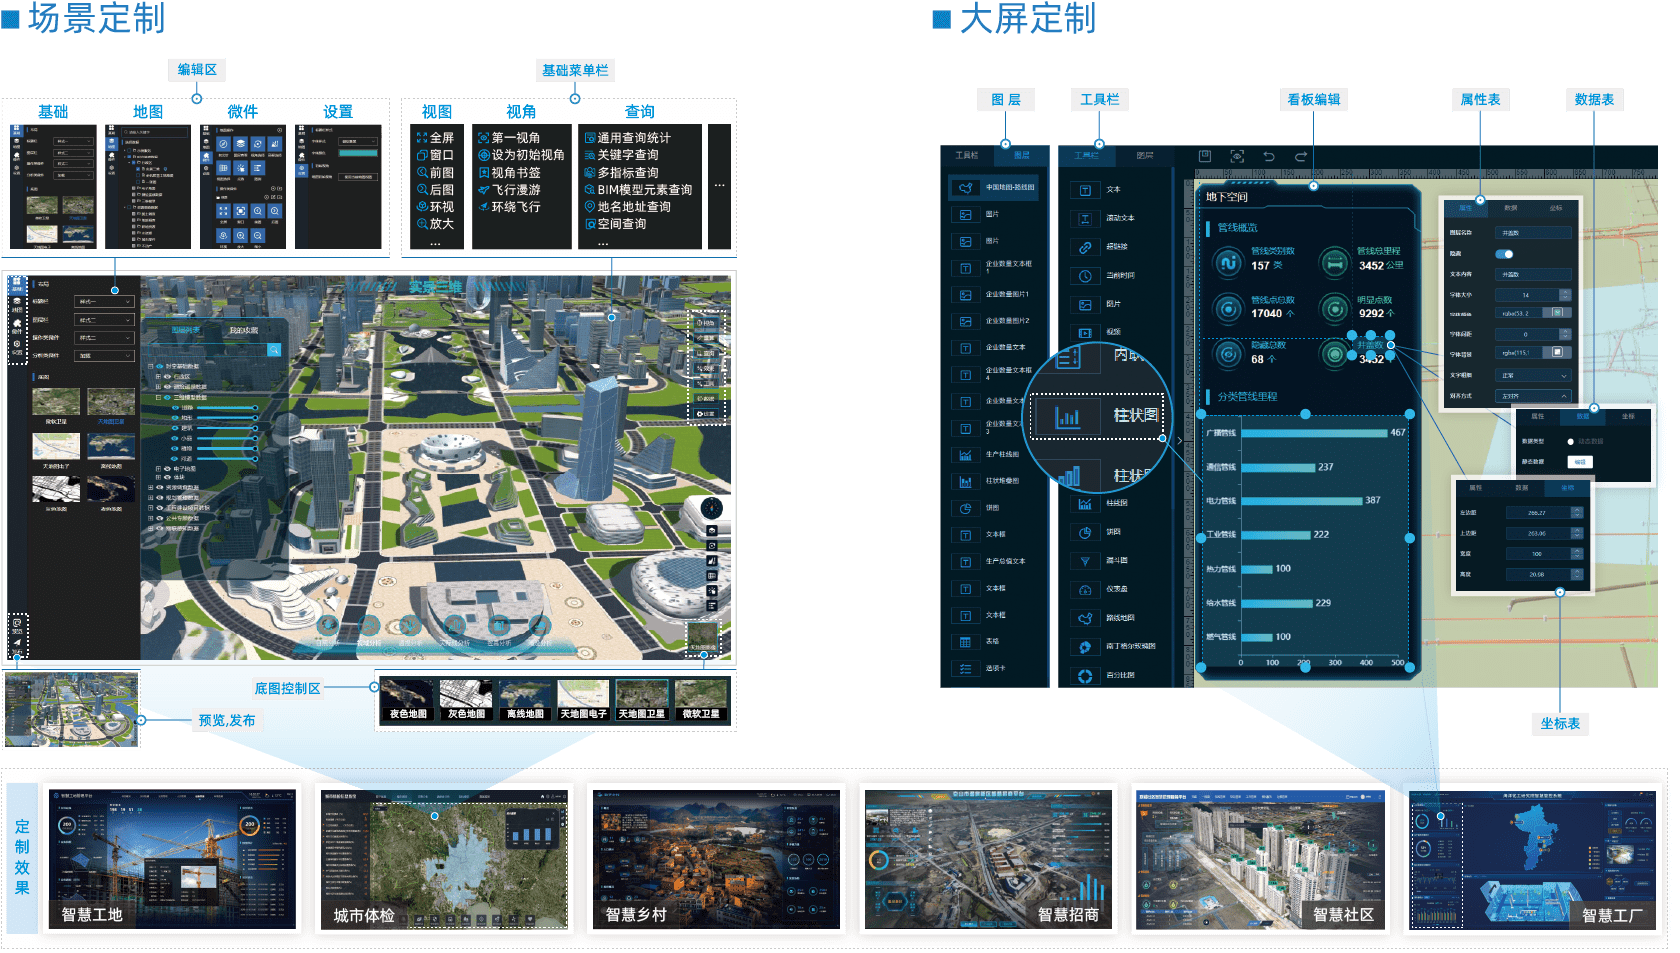Open the 图层栏 style dropdown
The width and height of the screenshot is (1680, 953).
[105, 320]
